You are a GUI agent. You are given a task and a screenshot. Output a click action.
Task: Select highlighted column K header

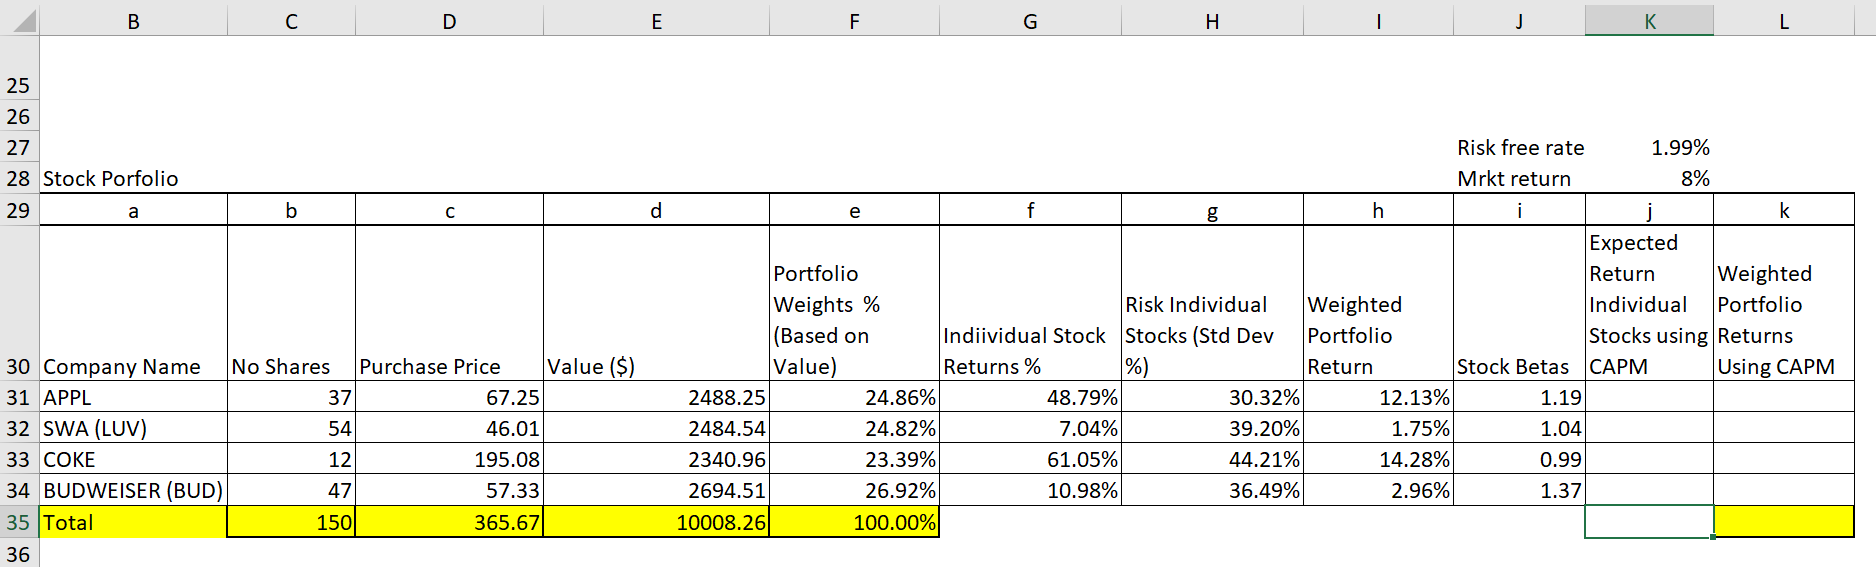pos(1650,21)
